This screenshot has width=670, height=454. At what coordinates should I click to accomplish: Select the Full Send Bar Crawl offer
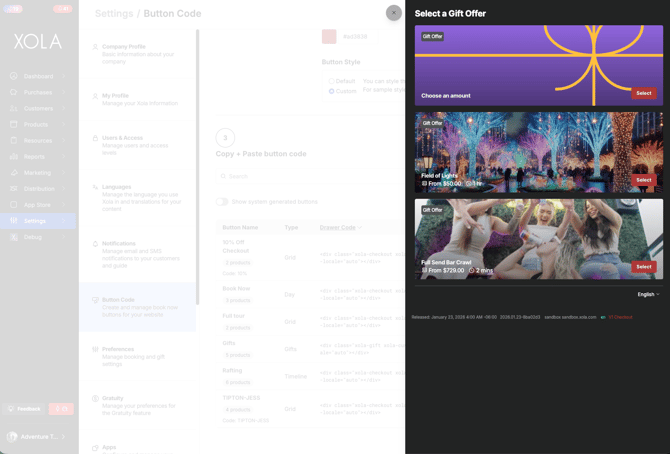tap(644, 267)
